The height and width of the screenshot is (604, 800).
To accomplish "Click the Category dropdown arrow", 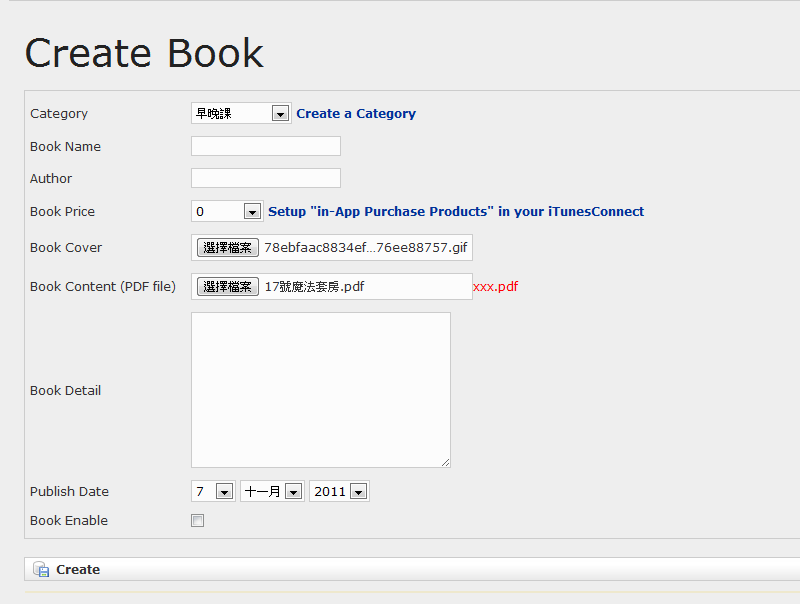I will coord(280,113).
